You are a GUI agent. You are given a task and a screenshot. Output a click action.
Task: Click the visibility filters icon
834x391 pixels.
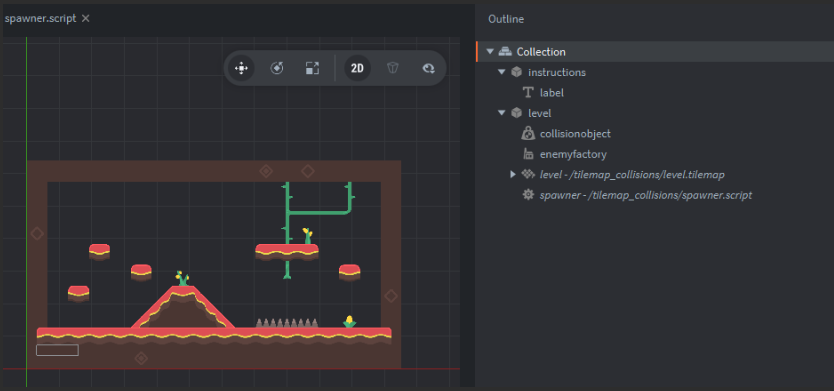click(x=428, y=68)
